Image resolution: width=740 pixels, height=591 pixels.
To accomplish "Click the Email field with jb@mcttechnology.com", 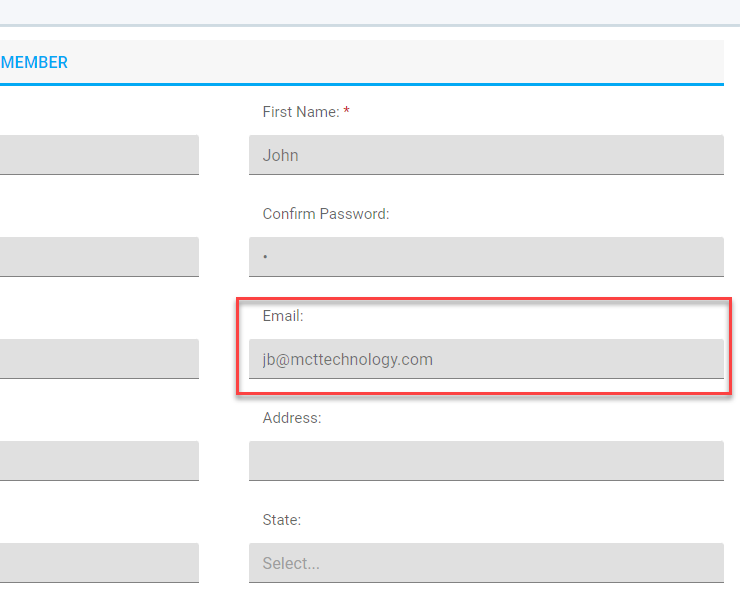I will tap(486, 359).
